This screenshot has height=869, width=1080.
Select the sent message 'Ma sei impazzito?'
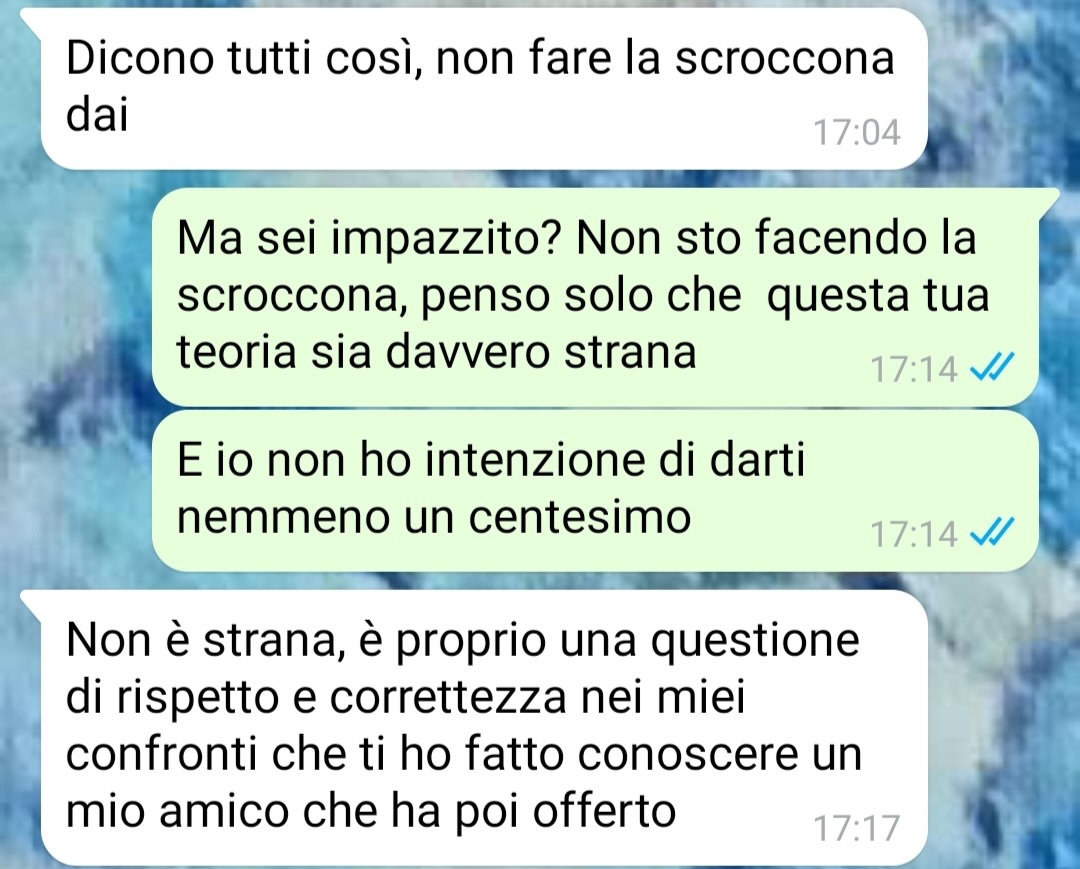tap(595, 297)
